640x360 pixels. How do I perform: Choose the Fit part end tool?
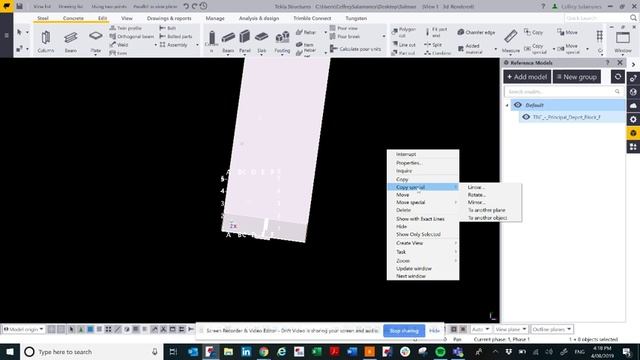436,32
